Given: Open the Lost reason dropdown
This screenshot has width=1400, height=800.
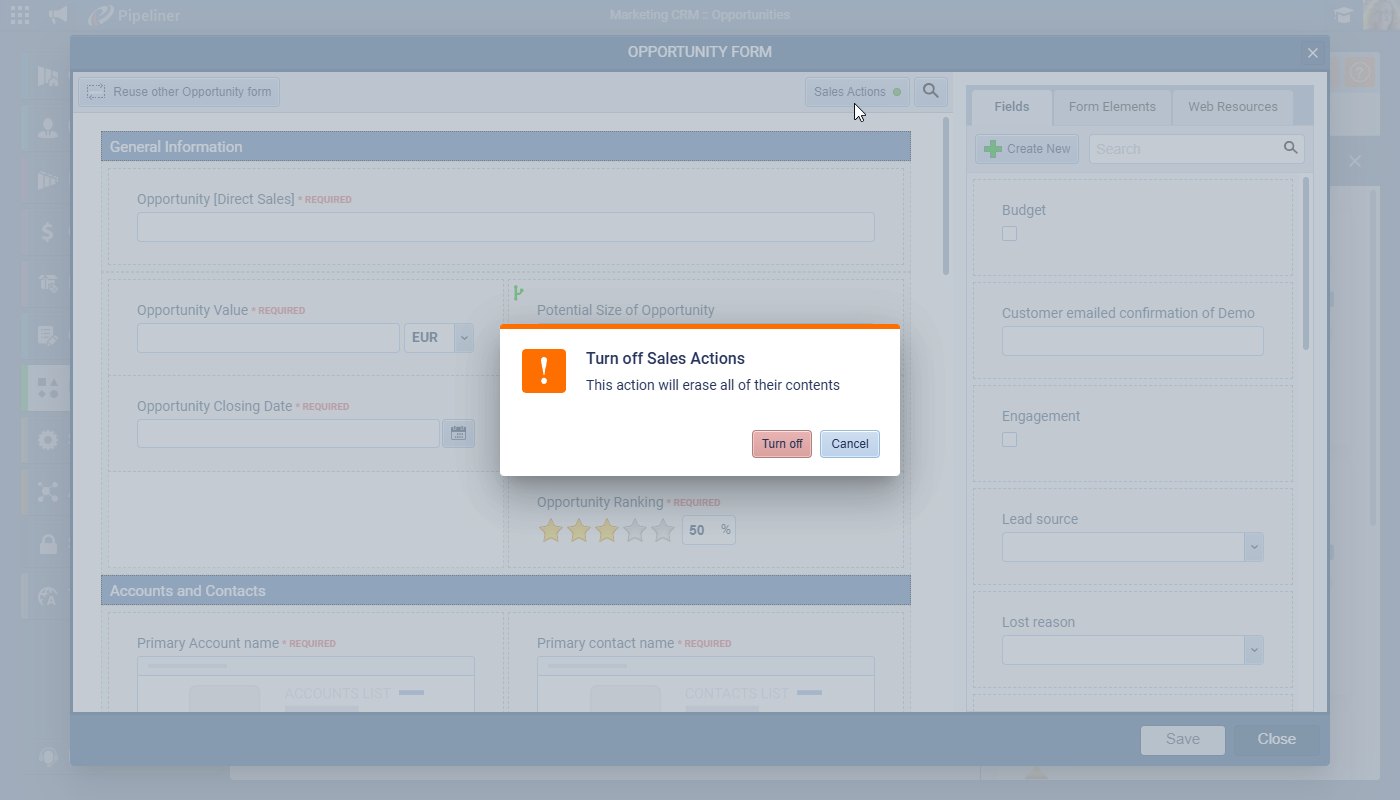Looking at the screenshot, I should pos(1253,650).
